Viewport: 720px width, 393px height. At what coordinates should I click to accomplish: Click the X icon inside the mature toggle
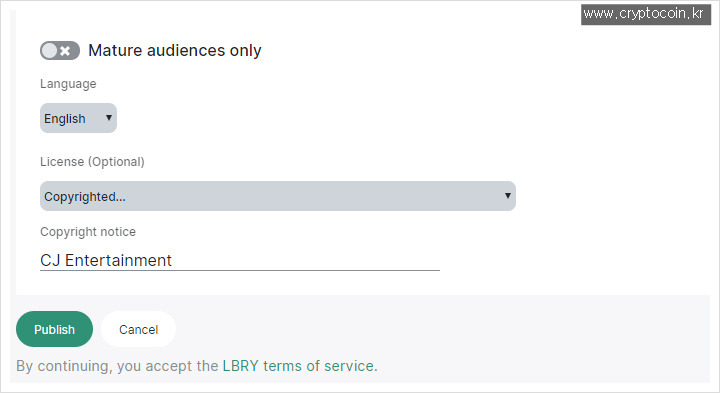pyautogui.click(x=66, y=51)
